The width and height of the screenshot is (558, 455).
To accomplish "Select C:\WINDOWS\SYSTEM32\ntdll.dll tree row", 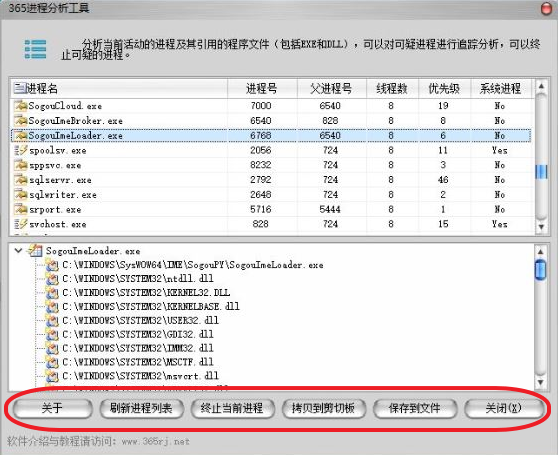I will point(138,279).
